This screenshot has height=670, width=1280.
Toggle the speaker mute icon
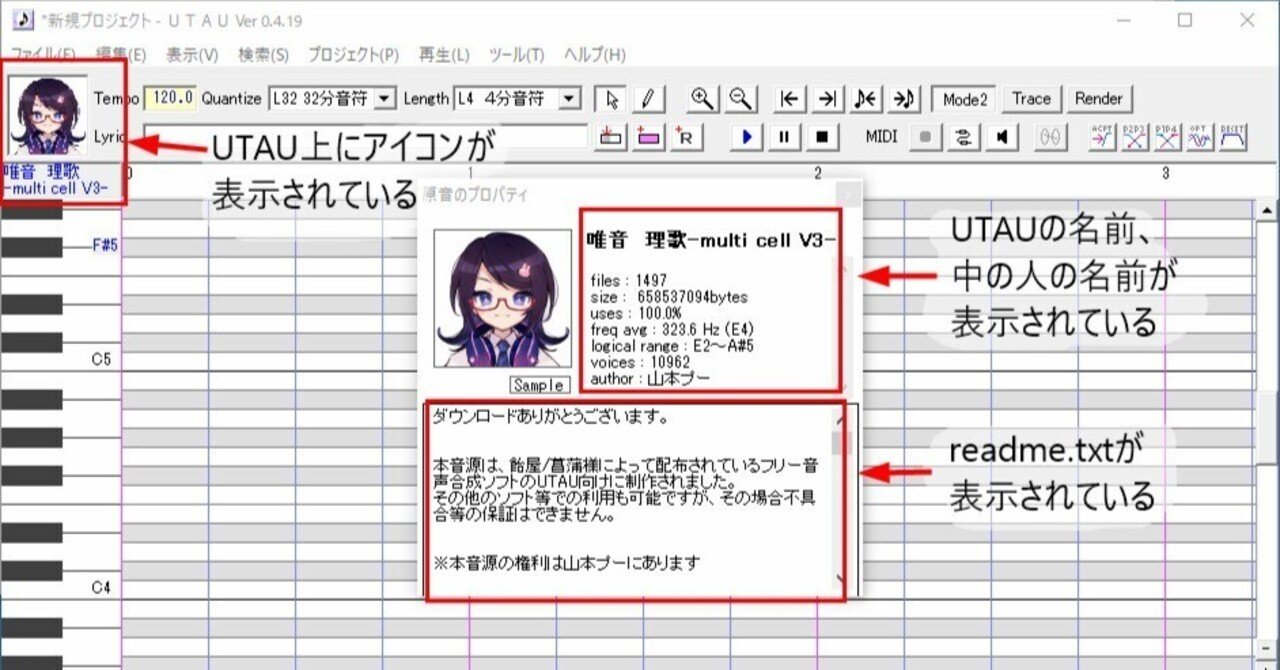[1002, 136]
